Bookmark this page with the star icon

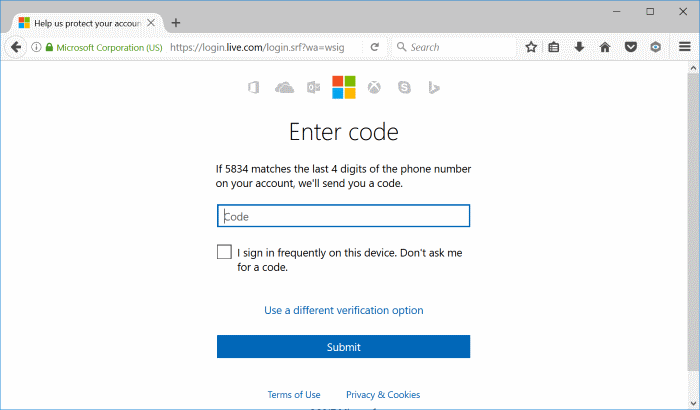click(x=531, y=47)
